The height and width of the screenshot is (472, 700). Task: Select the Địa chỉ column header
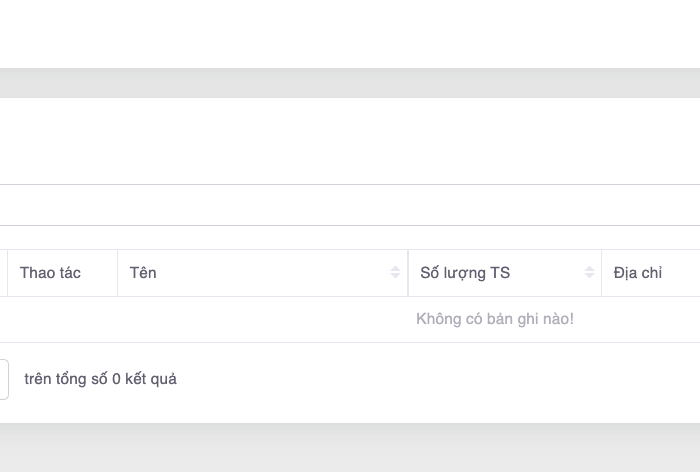638,273
